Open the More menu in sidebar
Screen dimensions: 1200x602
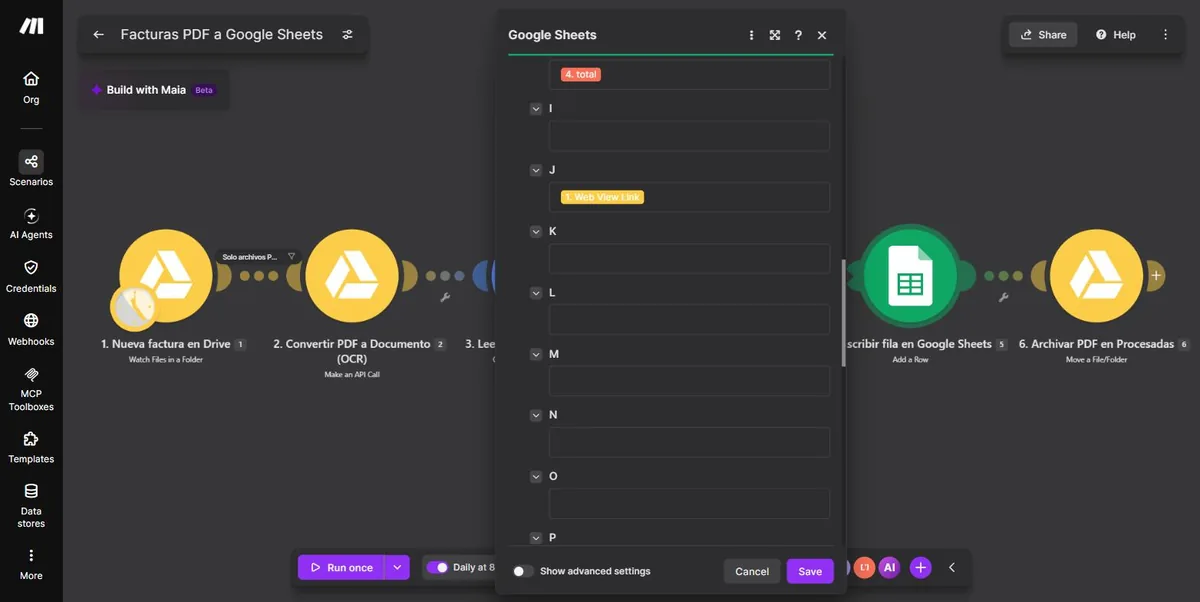tap(31, 564)
